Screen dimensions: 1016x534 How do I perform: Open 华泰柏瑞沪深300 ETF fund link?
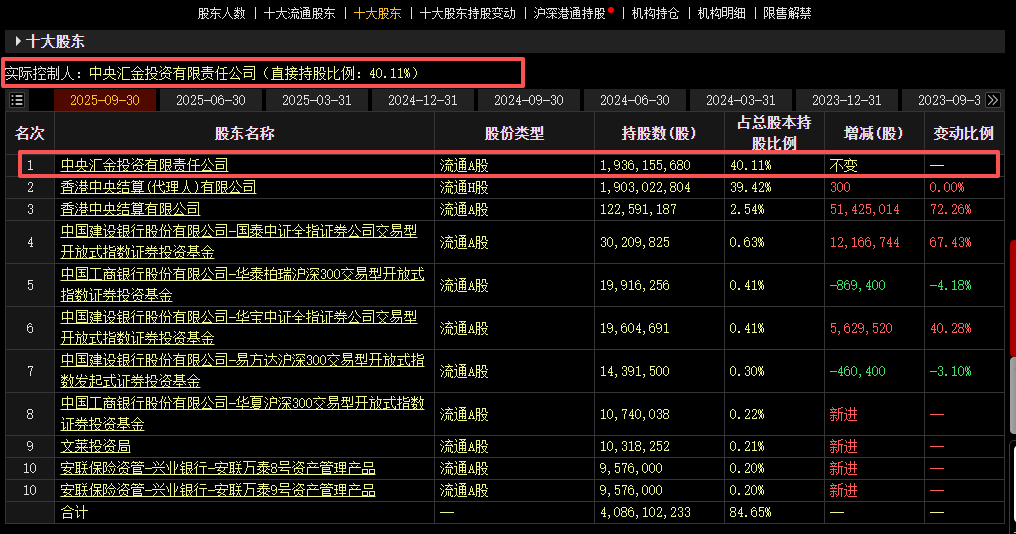point(242,284)
